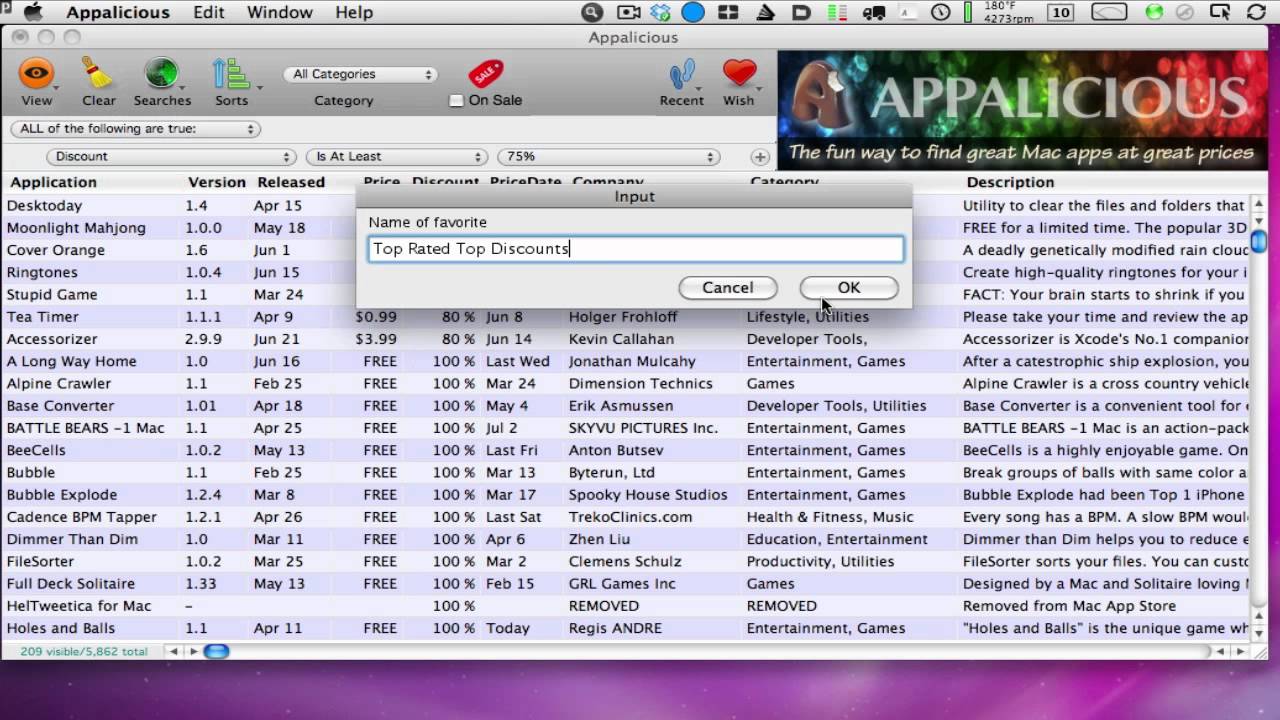The image size is (1280, 720).
Task: Click the horizontal scrollbar blue thumb
Action: (x=216, y=652)
